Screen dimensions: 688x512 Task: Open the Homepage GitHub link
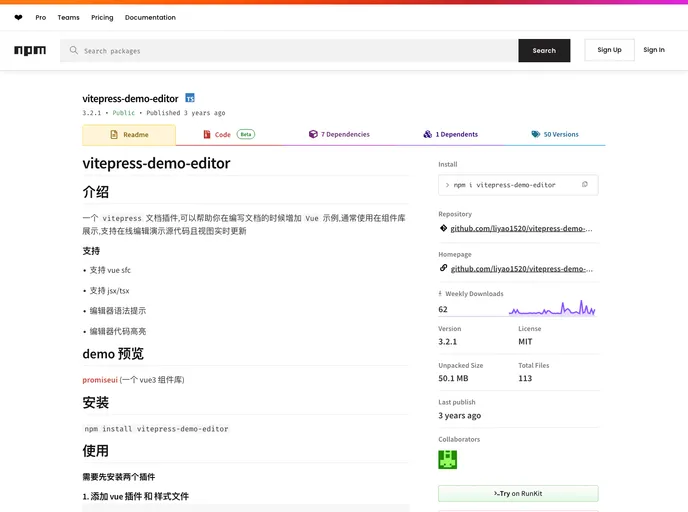click(x=521, y=269)
